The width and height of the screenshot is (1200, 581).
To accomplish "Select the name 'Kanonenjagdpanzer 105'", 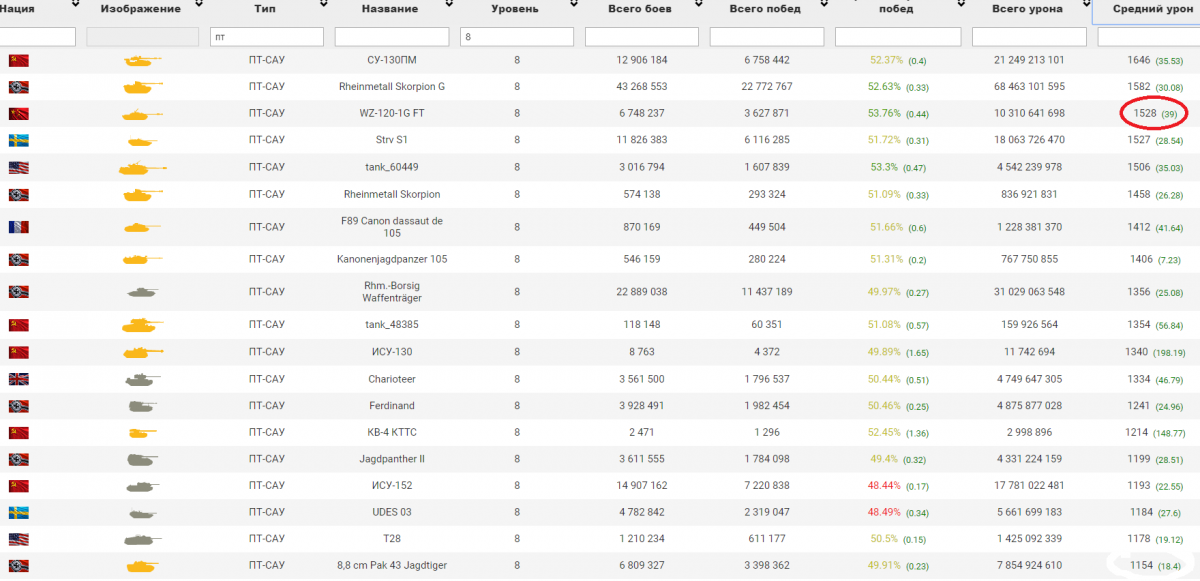I will [392, 260].
